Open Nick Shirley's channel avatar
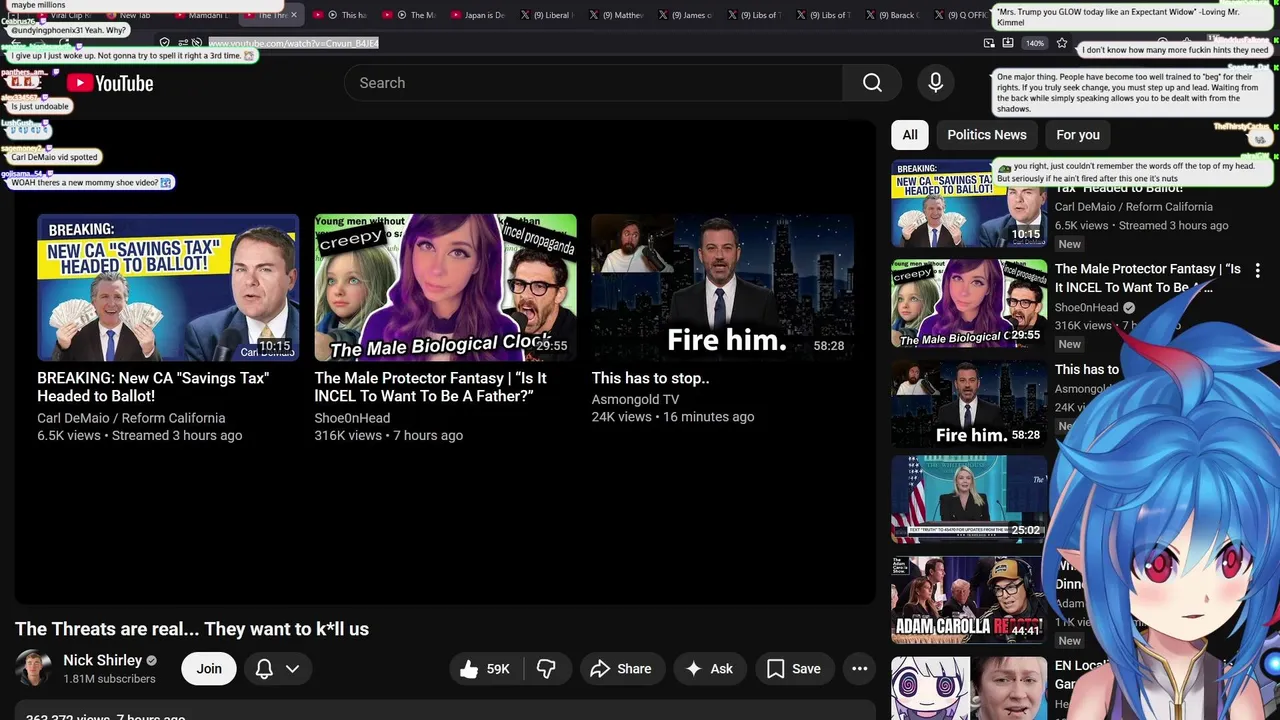The width and height of the screenshot is (1280, 720). [33, 668]
